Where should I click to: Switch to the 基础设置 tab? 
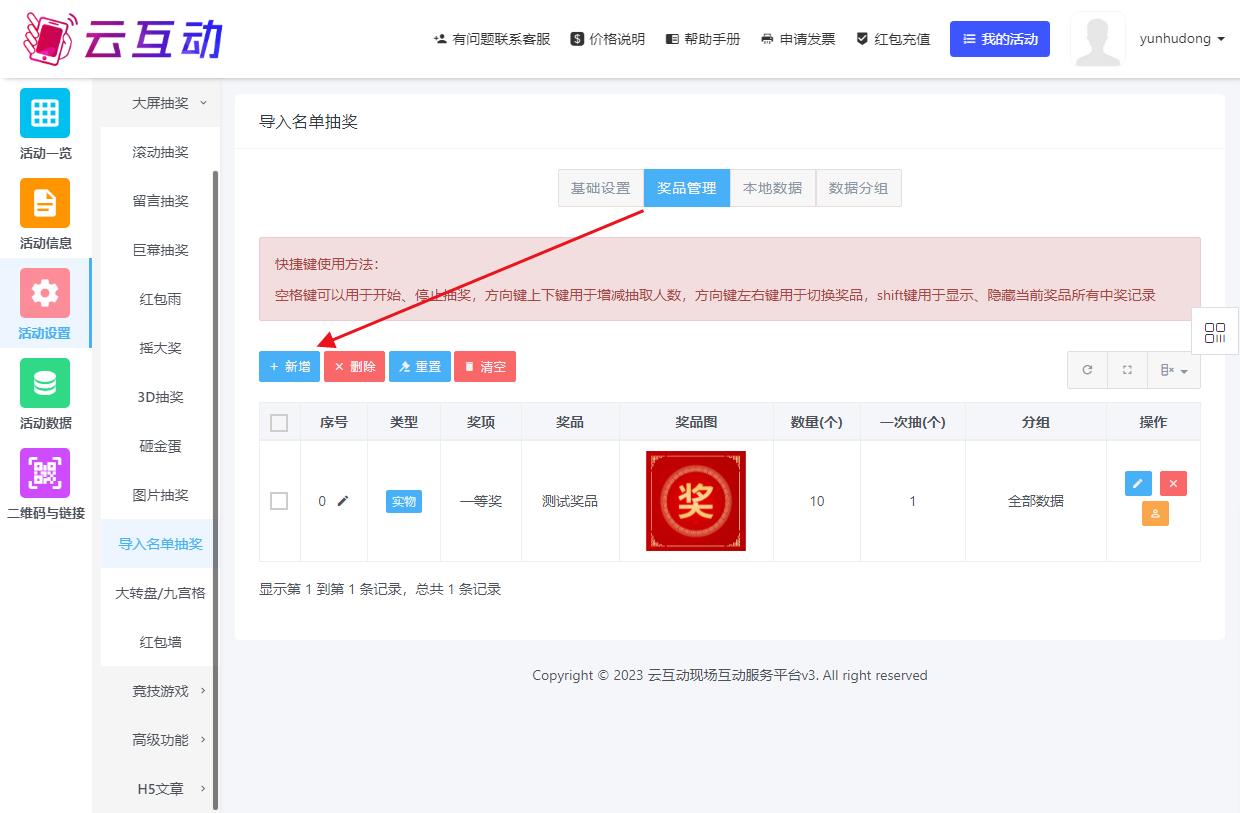point(600,187)
